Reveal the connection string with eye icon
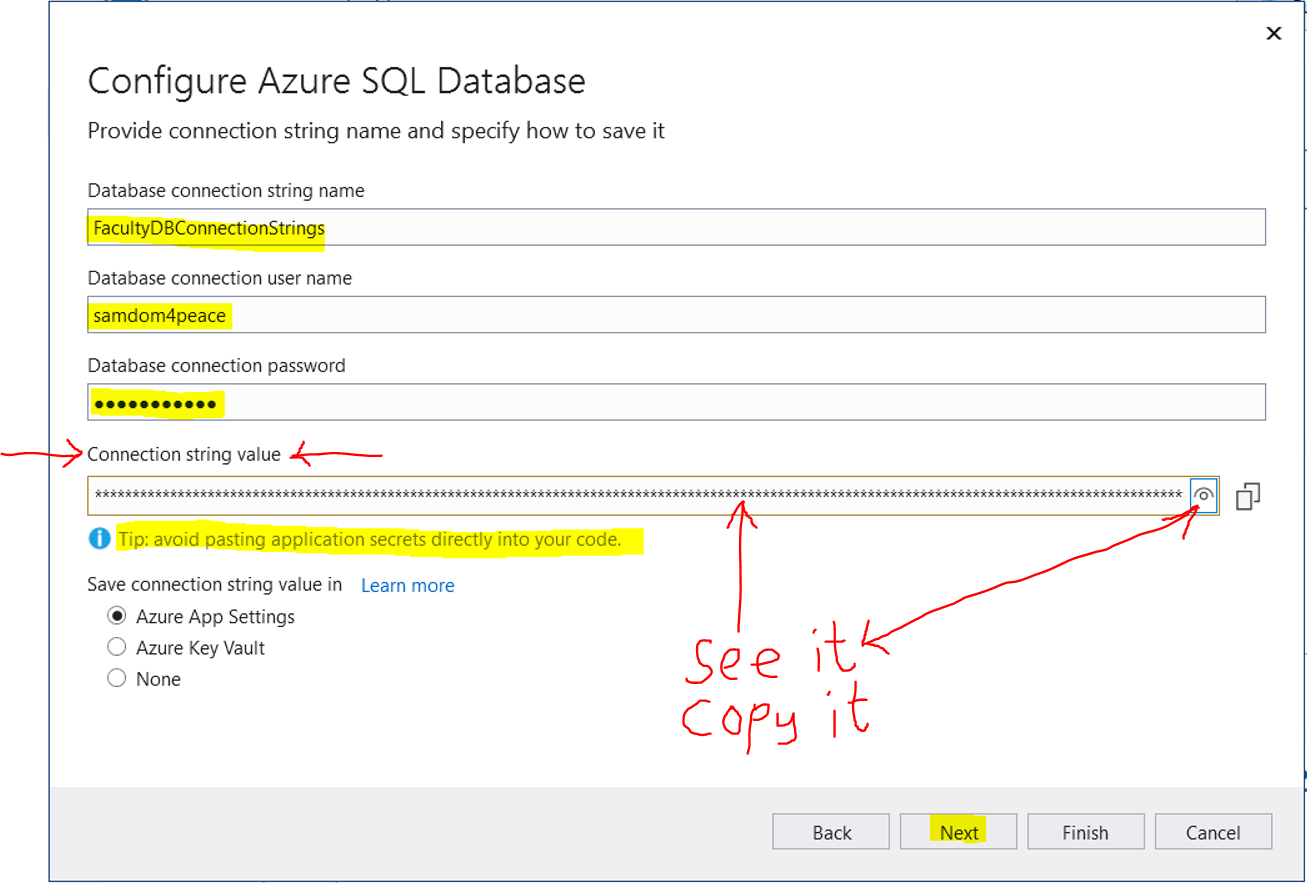The width and height of the screenshot is (1307, 883). point(1204,496)
